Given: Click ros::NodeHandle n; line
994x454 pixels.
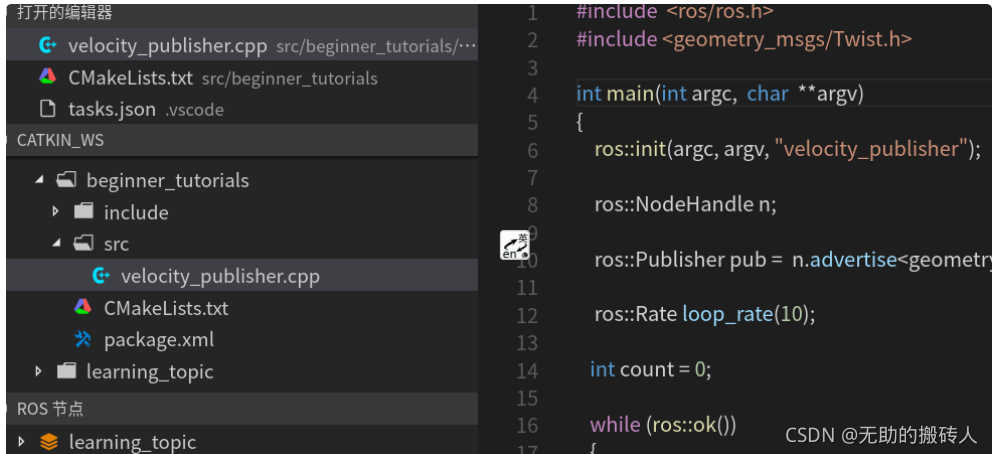Looking at the screenshot, I should tap(685, 205).
